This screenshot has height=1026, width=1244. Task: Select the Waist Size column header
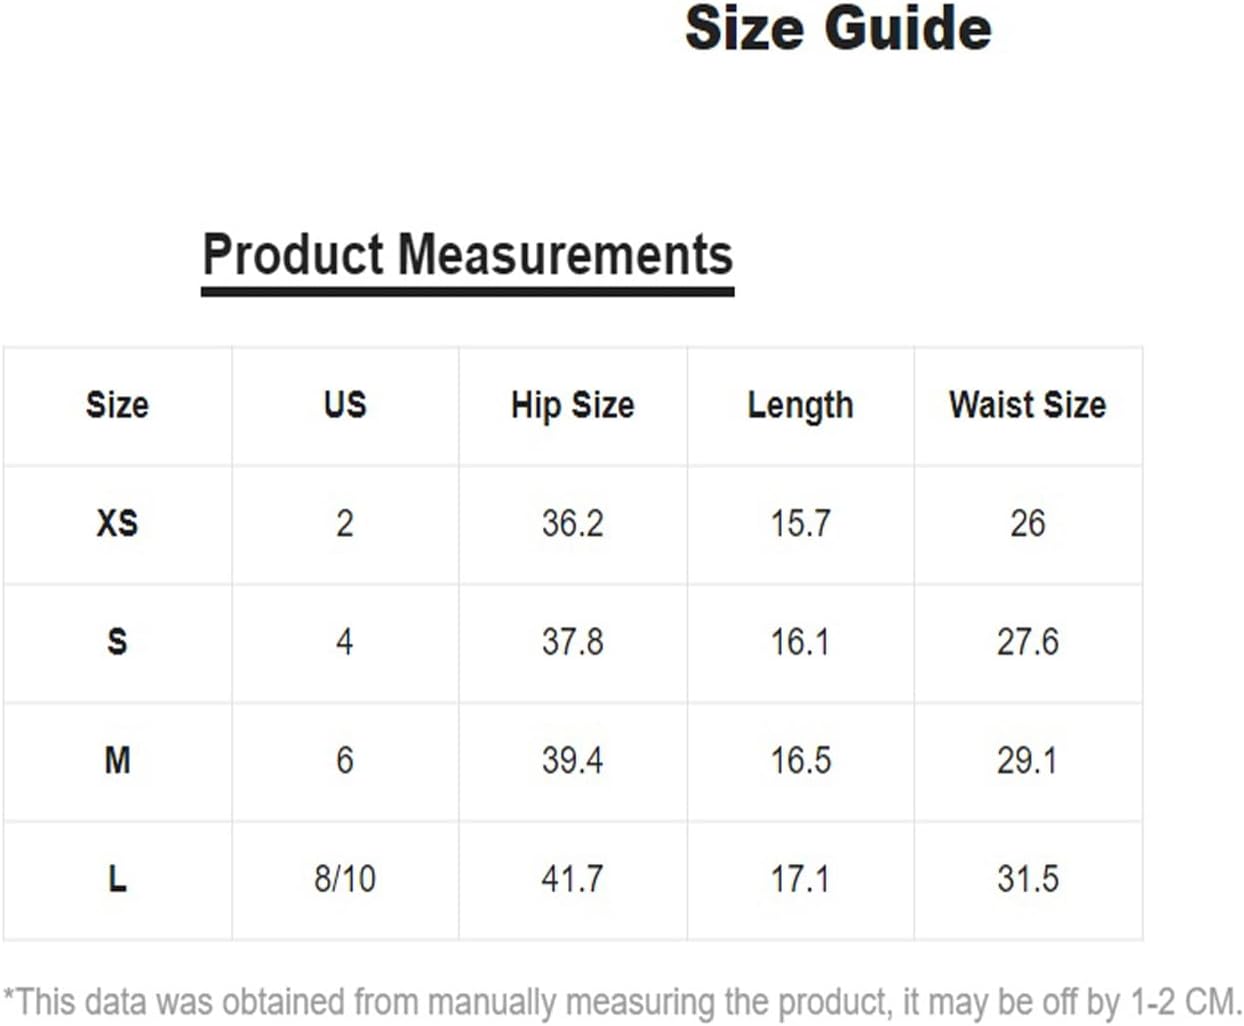[1028, 405]
